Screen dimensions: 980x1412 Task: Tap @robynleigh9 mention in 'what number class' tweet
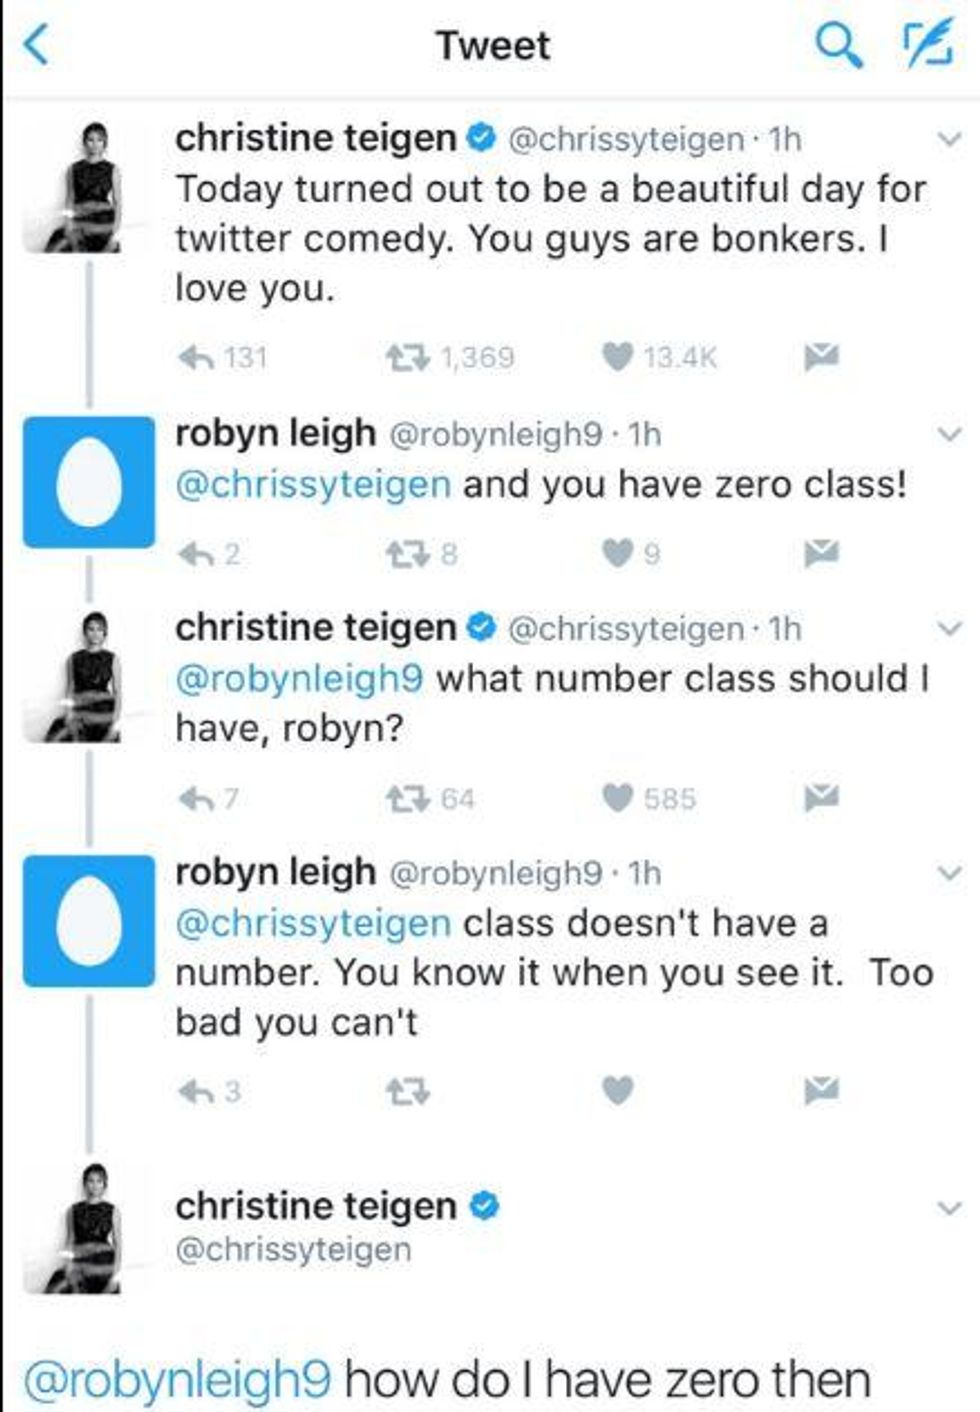[x=299, y=679]
